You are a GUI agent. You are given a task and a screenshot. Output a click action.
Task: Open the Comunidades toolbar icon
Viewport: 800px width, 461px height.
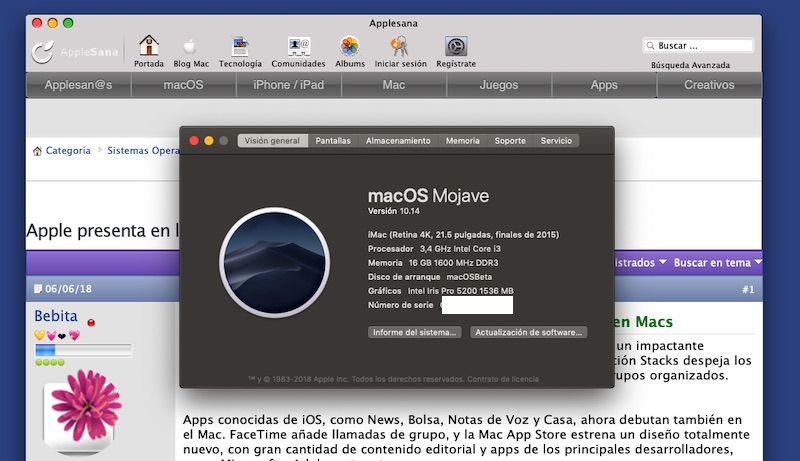click(x=298, y=46)
